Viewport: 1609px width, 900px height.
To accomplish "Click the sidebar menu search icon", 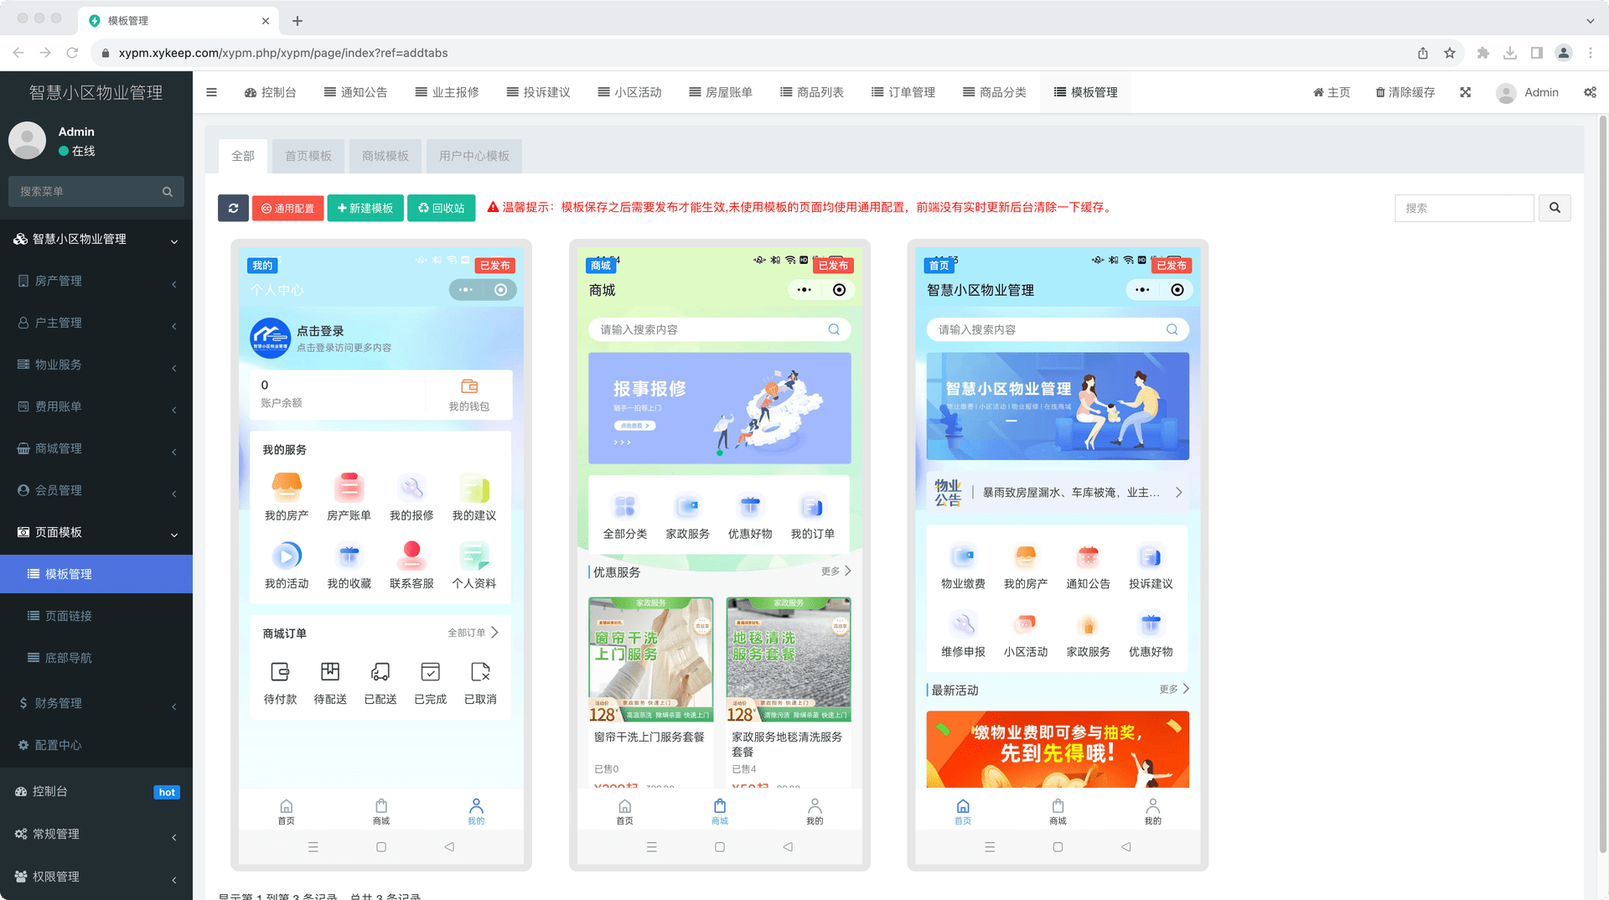I will [167, 192].
